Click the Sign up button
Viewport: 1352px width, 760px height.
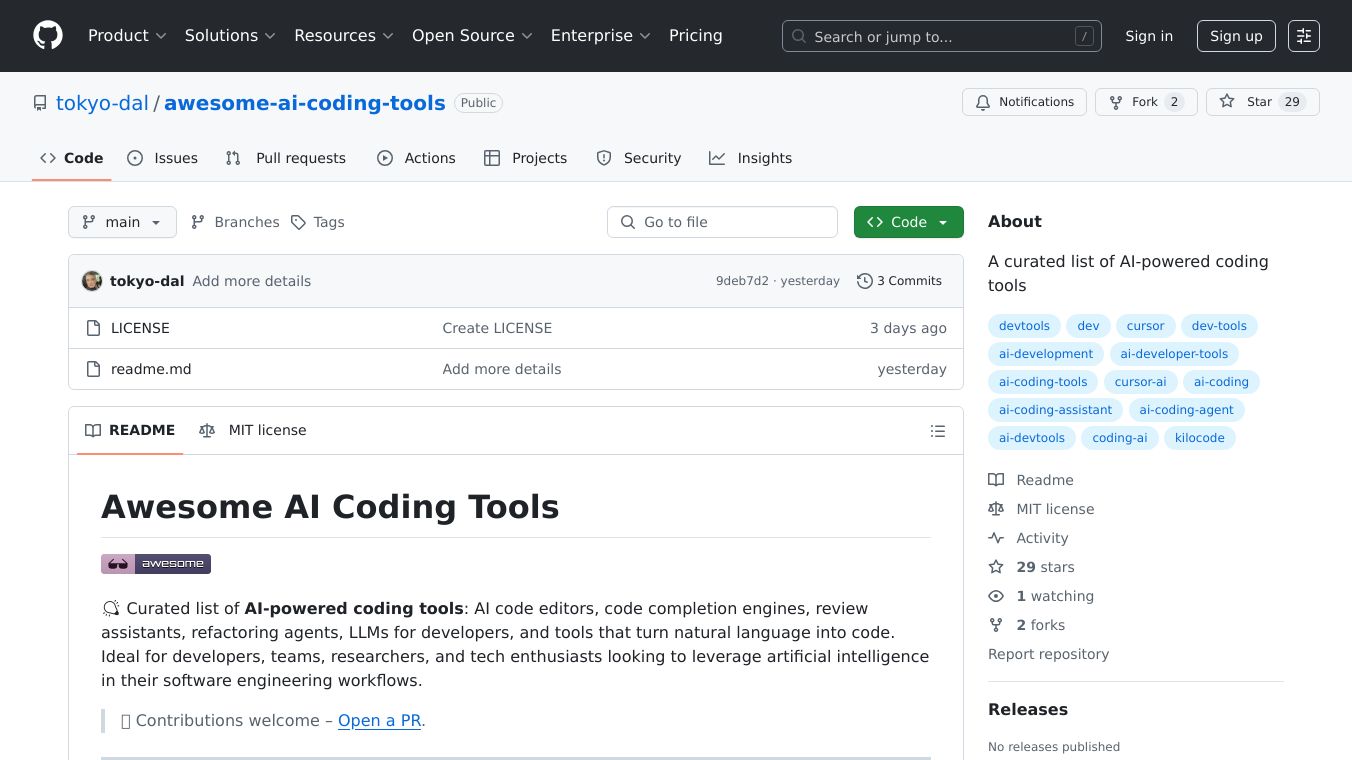tap(1236, 36)
